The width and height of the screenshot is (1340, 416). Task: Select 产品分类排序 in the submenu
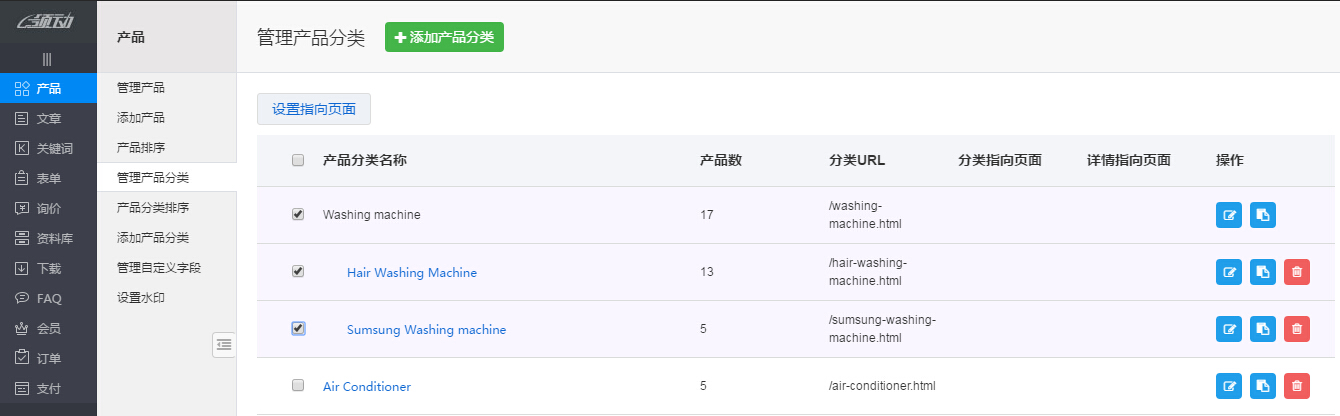coord(153,208)
